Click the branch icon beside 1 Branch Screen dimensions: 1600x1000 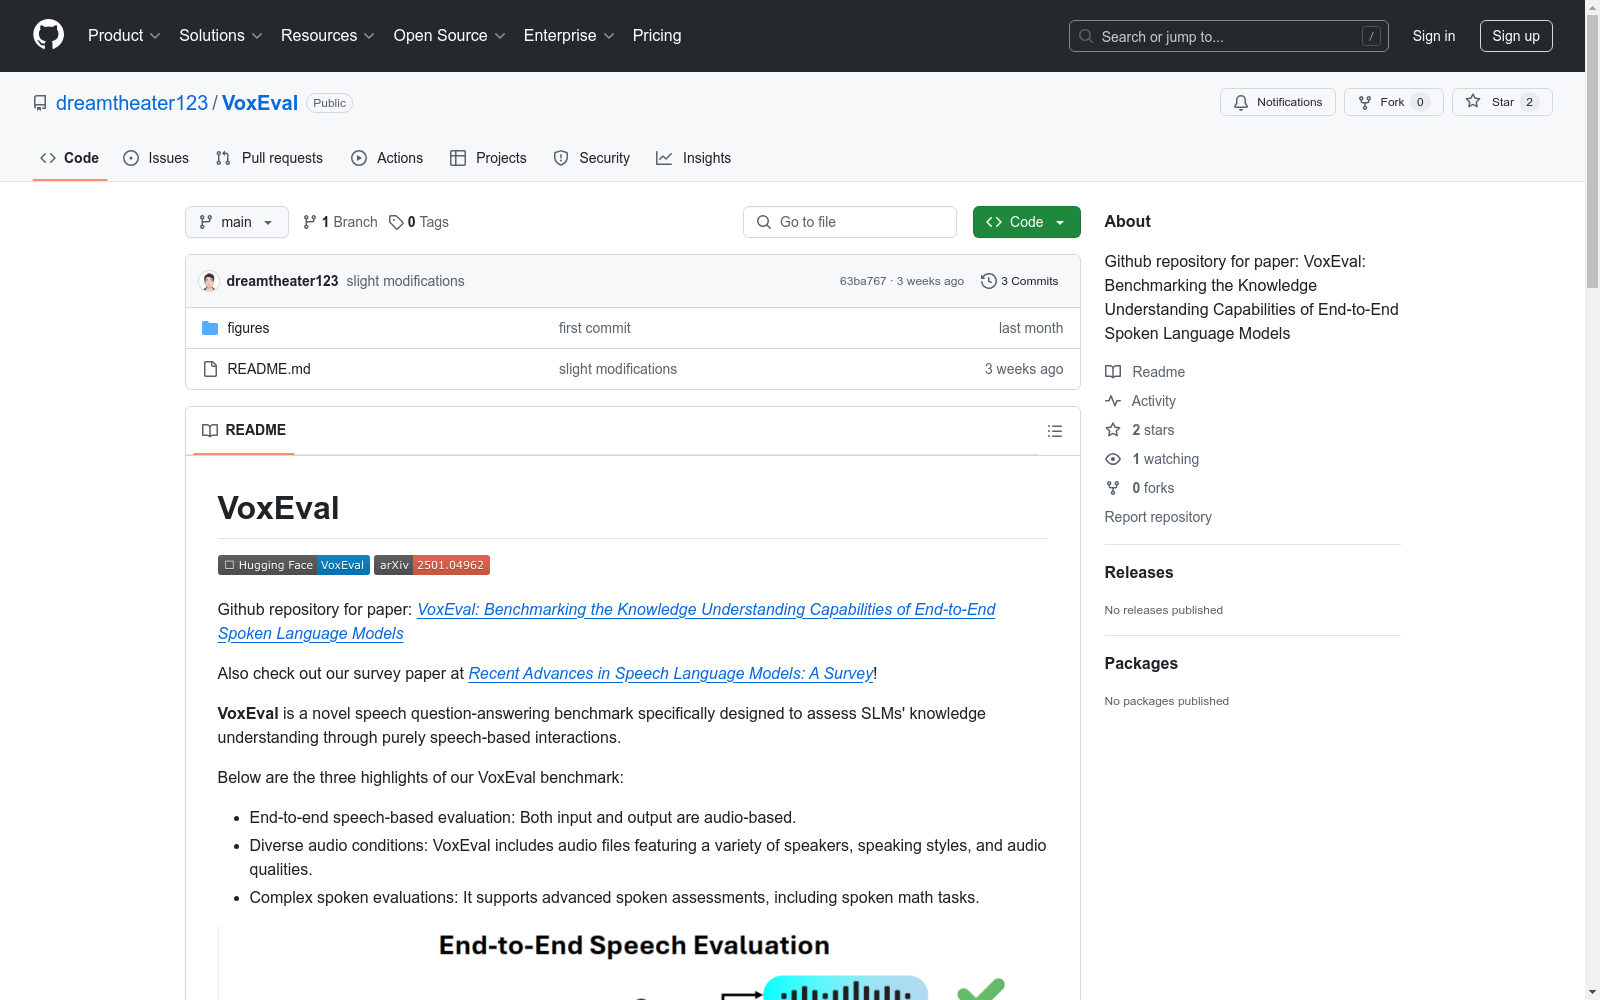click(x=310, y=222)
